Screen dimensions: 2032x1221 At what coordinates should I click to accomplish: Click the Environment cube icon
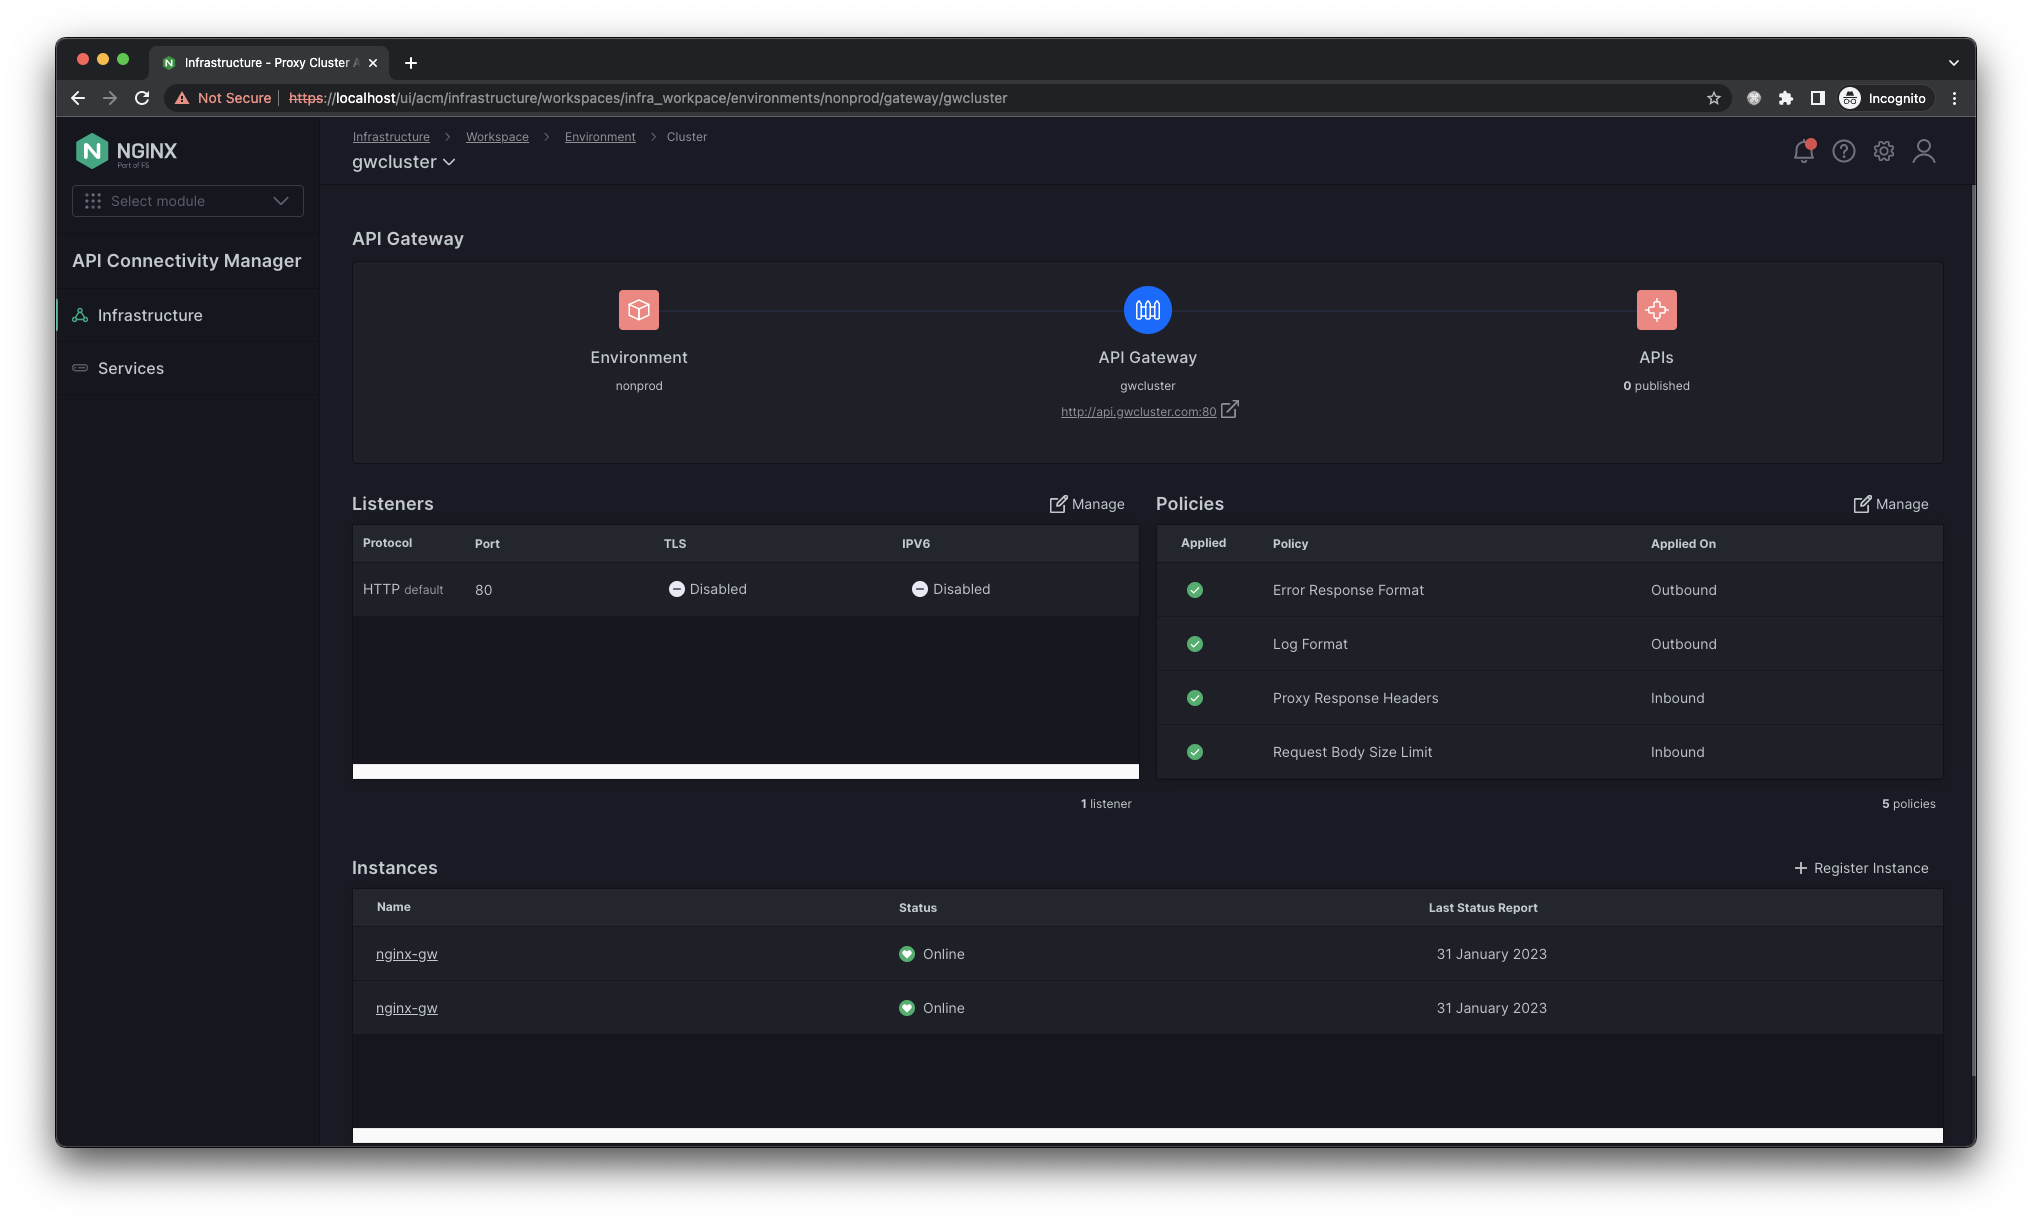638,310
